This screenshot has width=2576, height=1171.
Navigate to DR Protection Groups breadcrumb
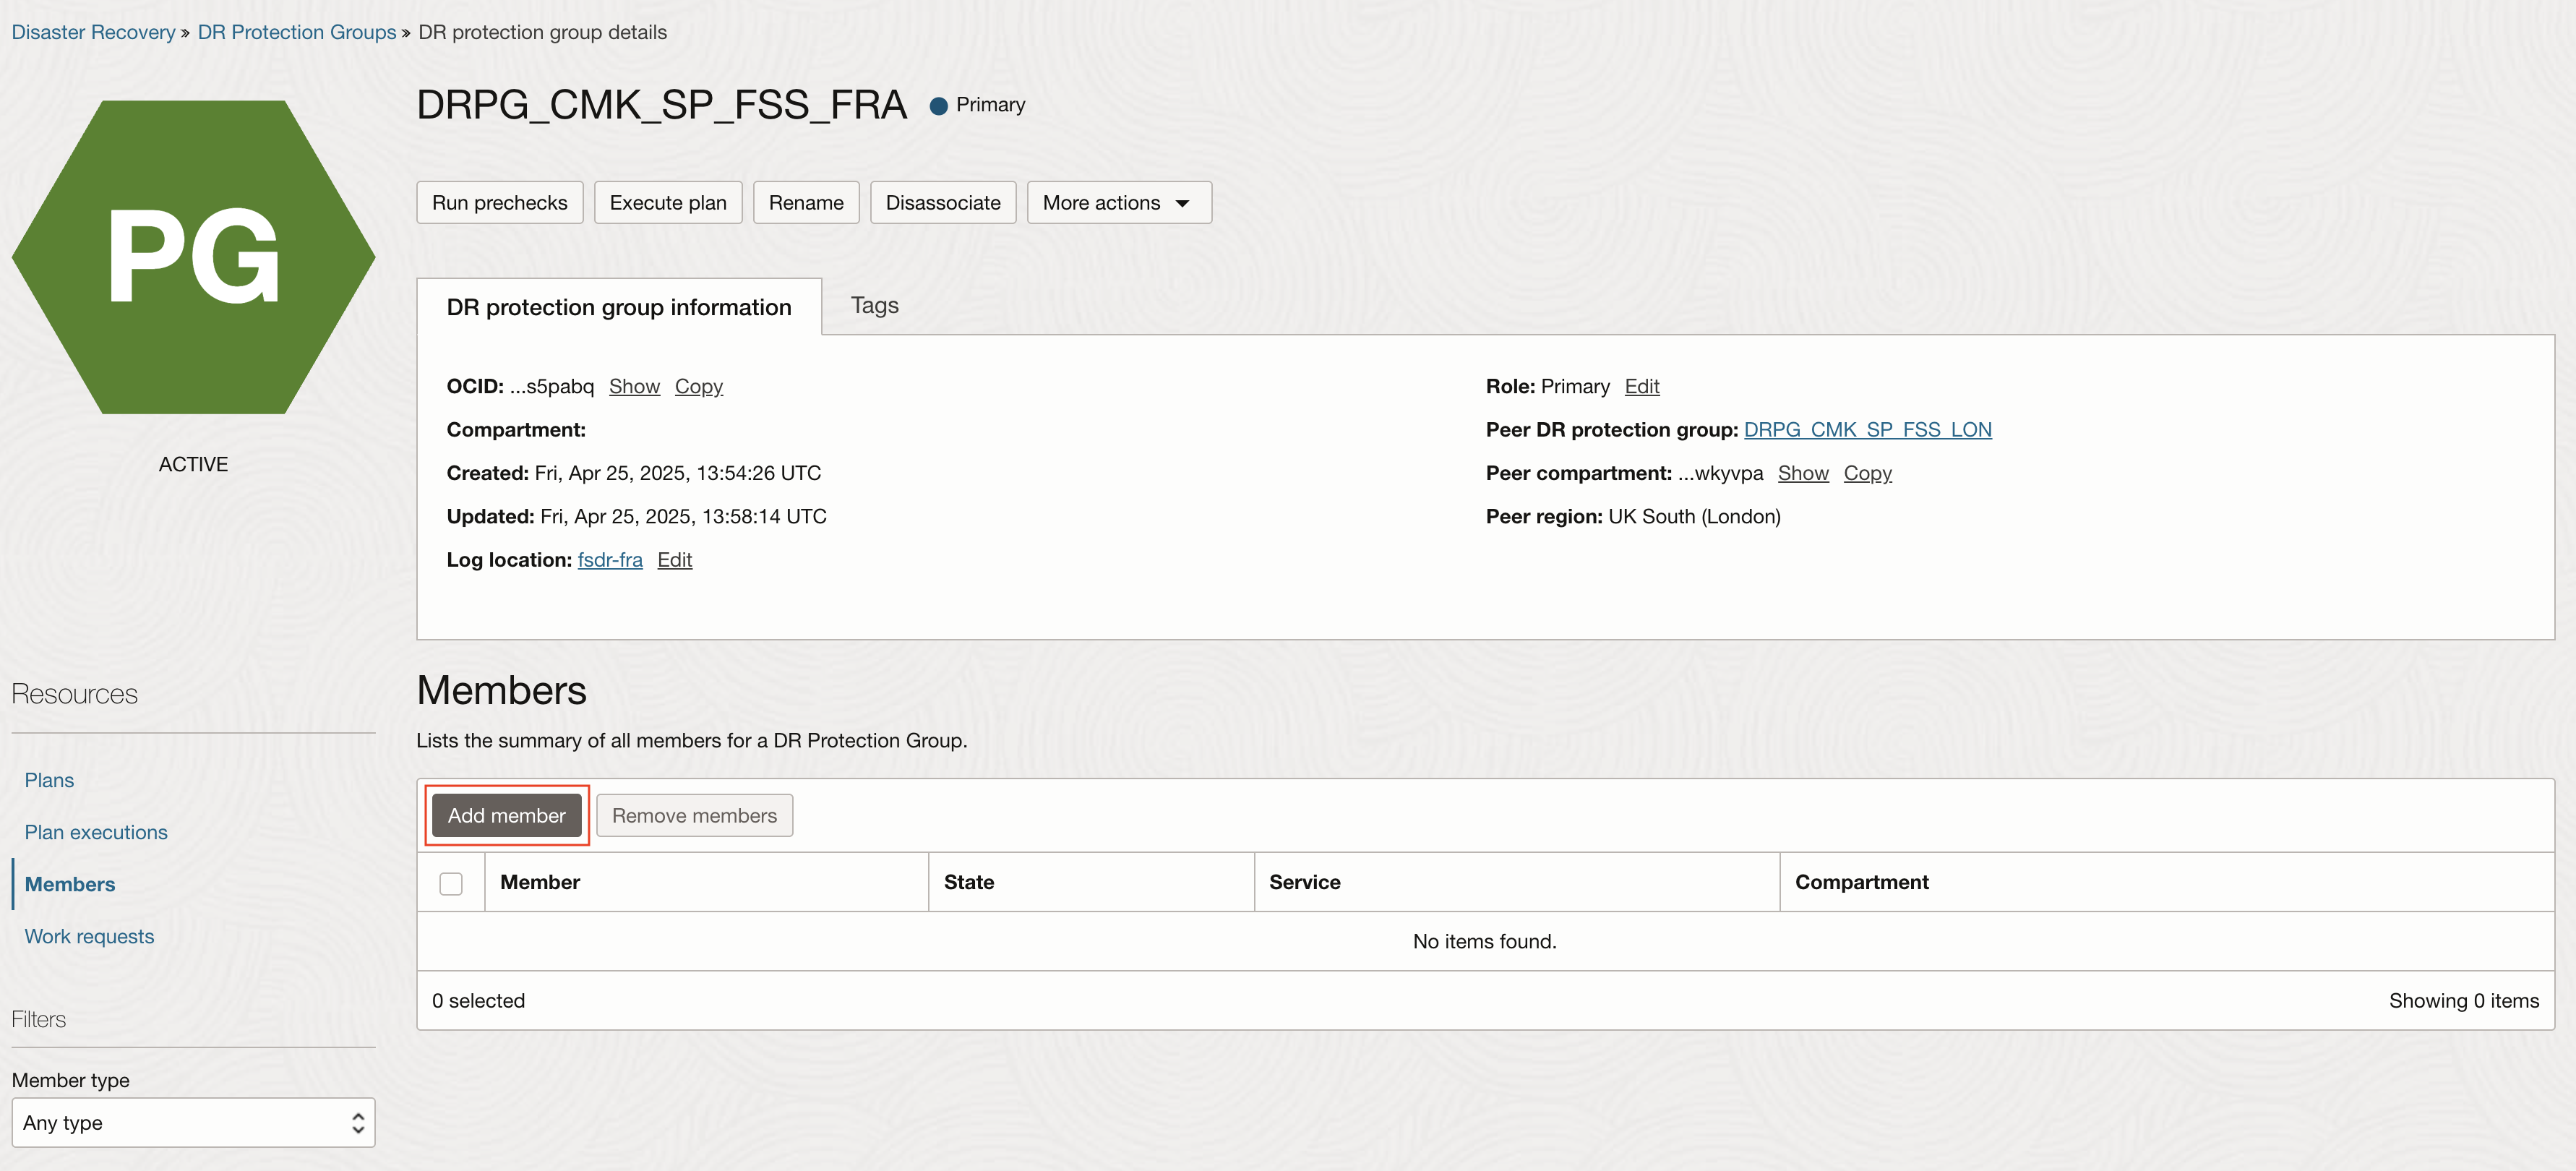[296, 32]
